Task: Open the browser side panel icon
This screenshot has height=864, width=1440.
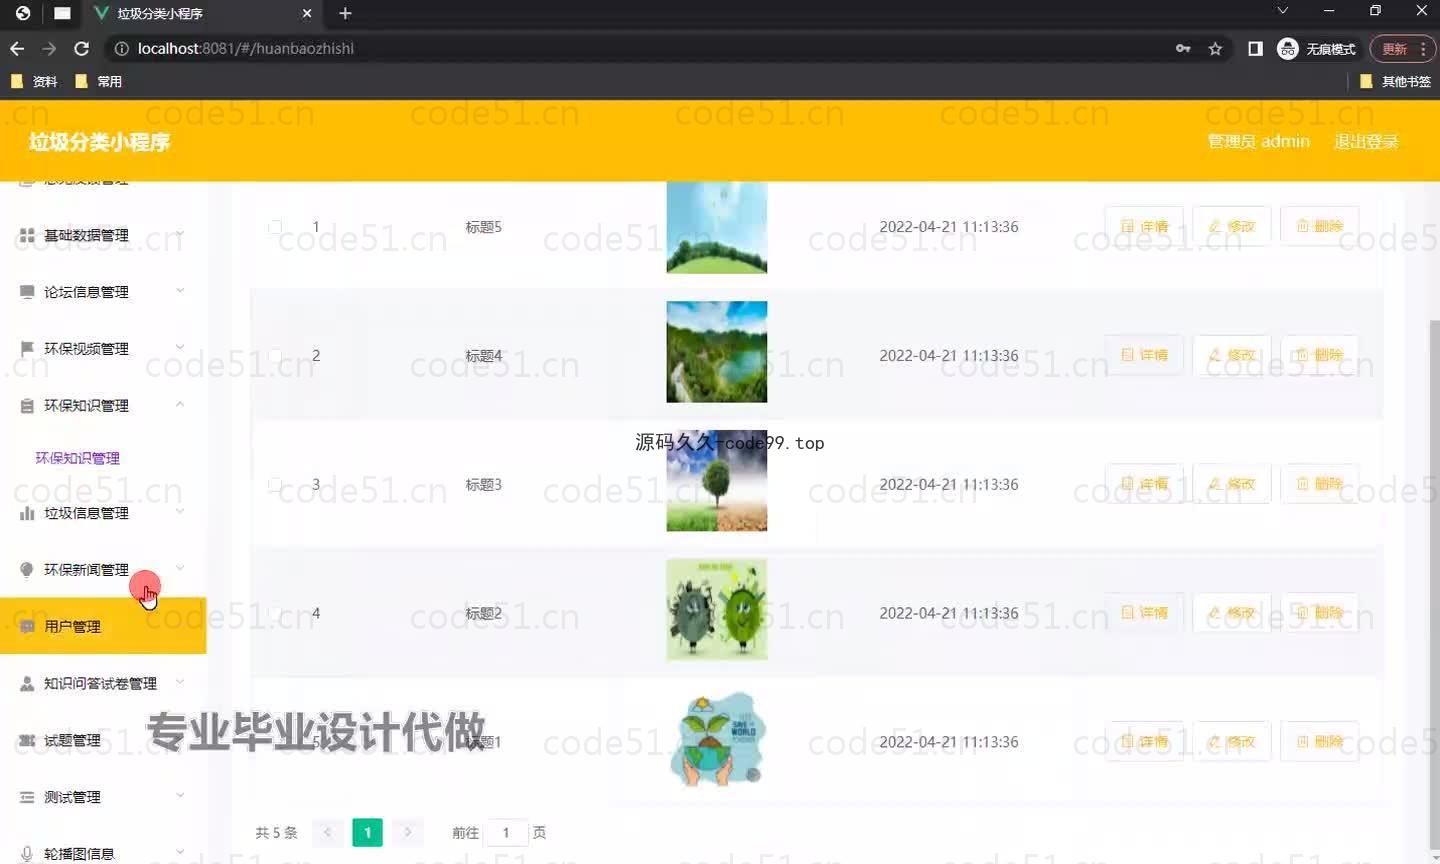Action: pyautogui.click(x=1255, y=48)
